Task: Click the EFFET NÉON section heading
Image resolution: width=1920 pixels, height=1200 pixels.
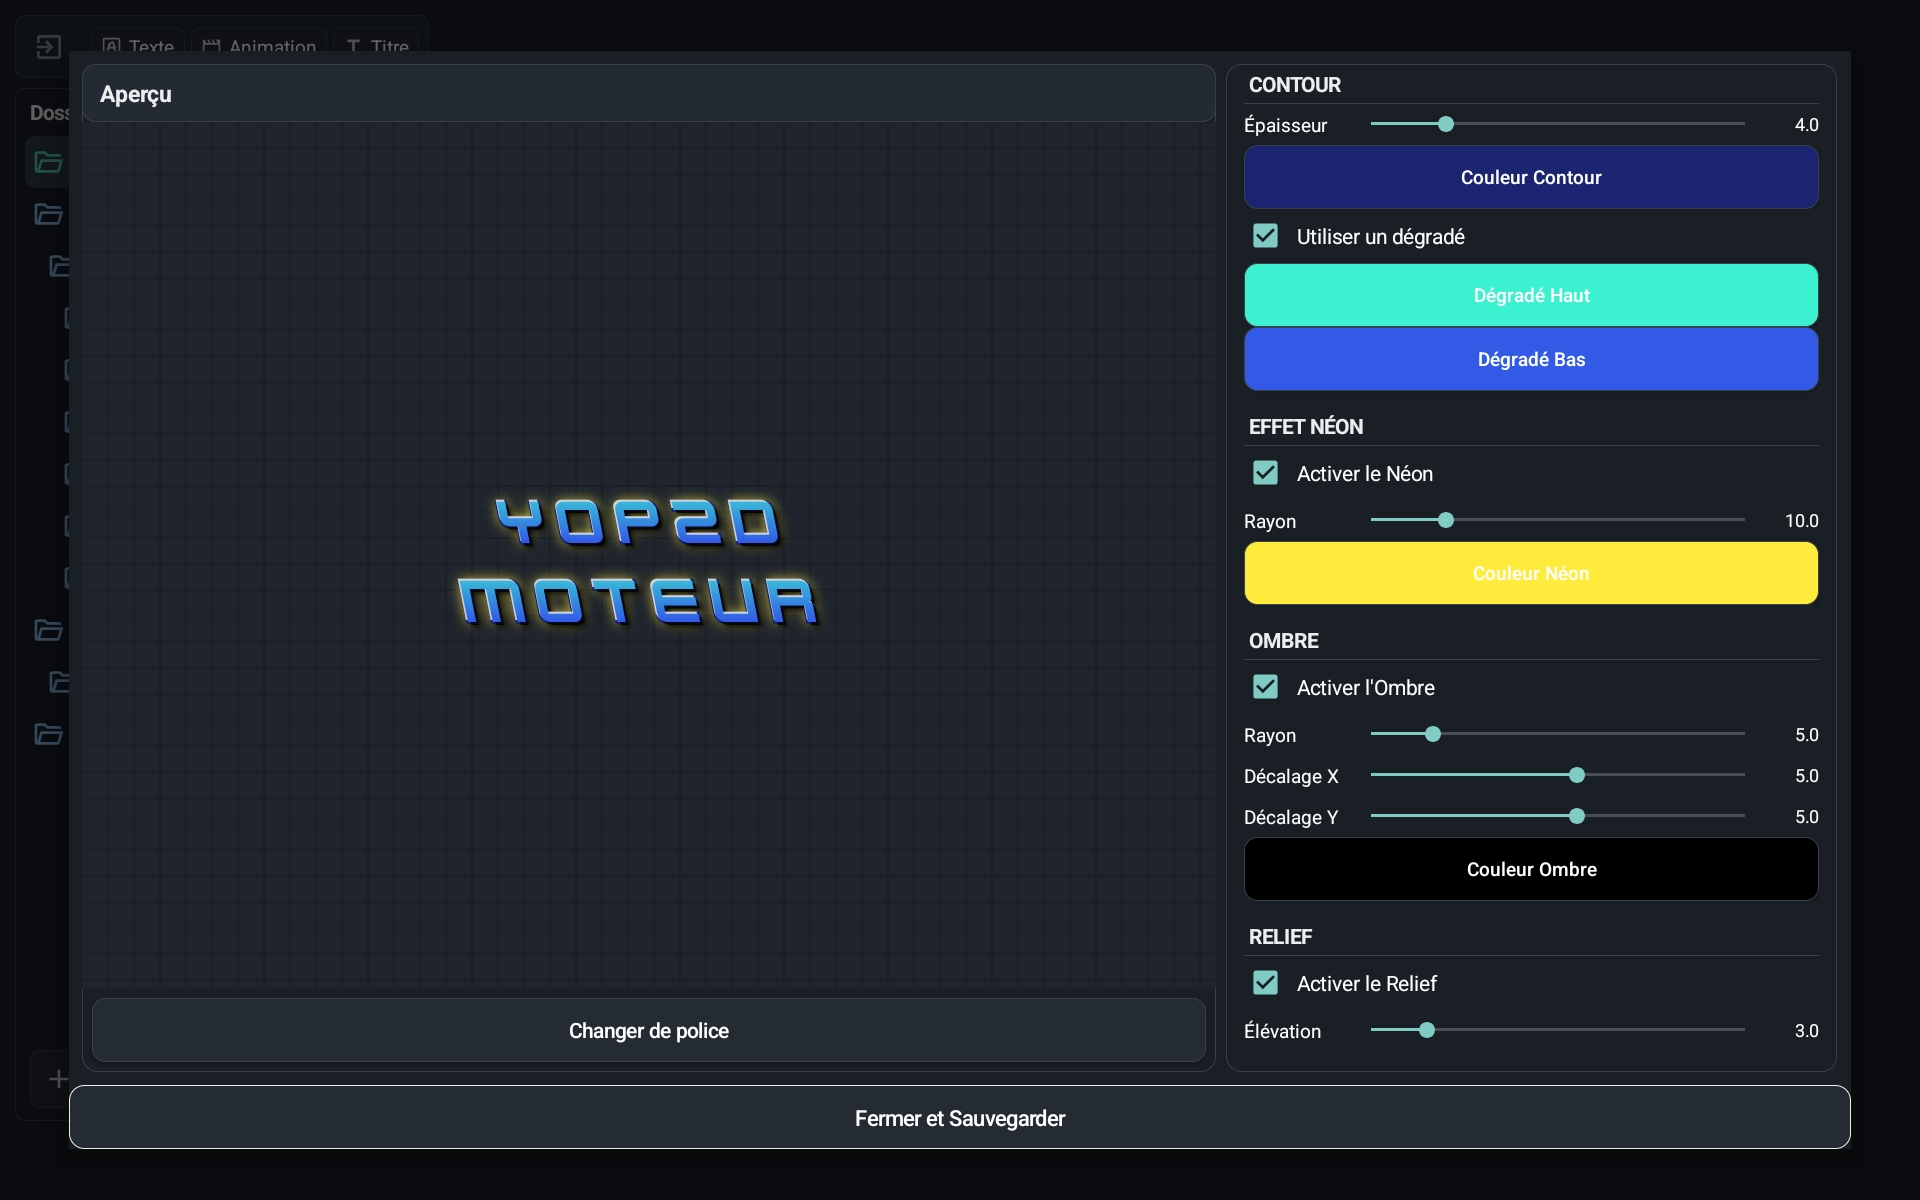Action: coord(1305,427)
